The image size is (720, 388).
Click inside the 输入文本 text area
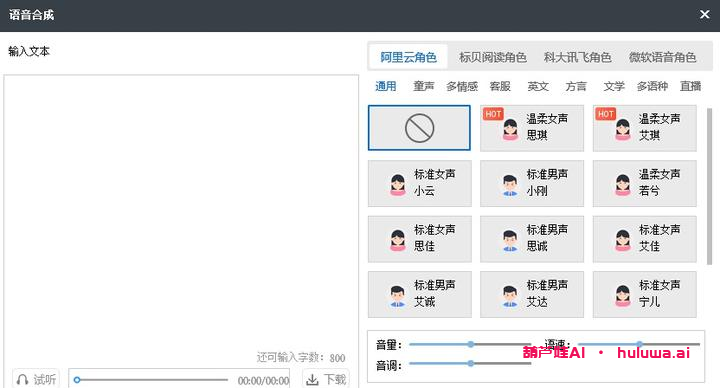click(x=181, y=211)
